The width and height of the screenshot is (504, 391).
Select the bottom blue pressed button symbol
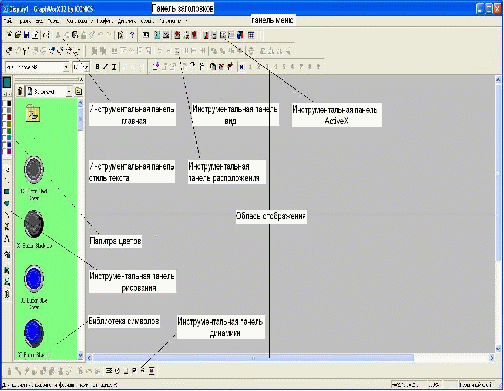click(x=34, y=333)
